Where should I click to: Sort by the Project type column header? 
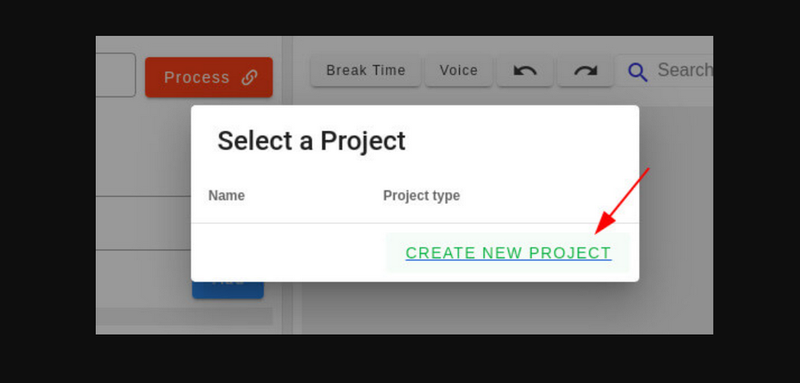(x=421, y=196)
